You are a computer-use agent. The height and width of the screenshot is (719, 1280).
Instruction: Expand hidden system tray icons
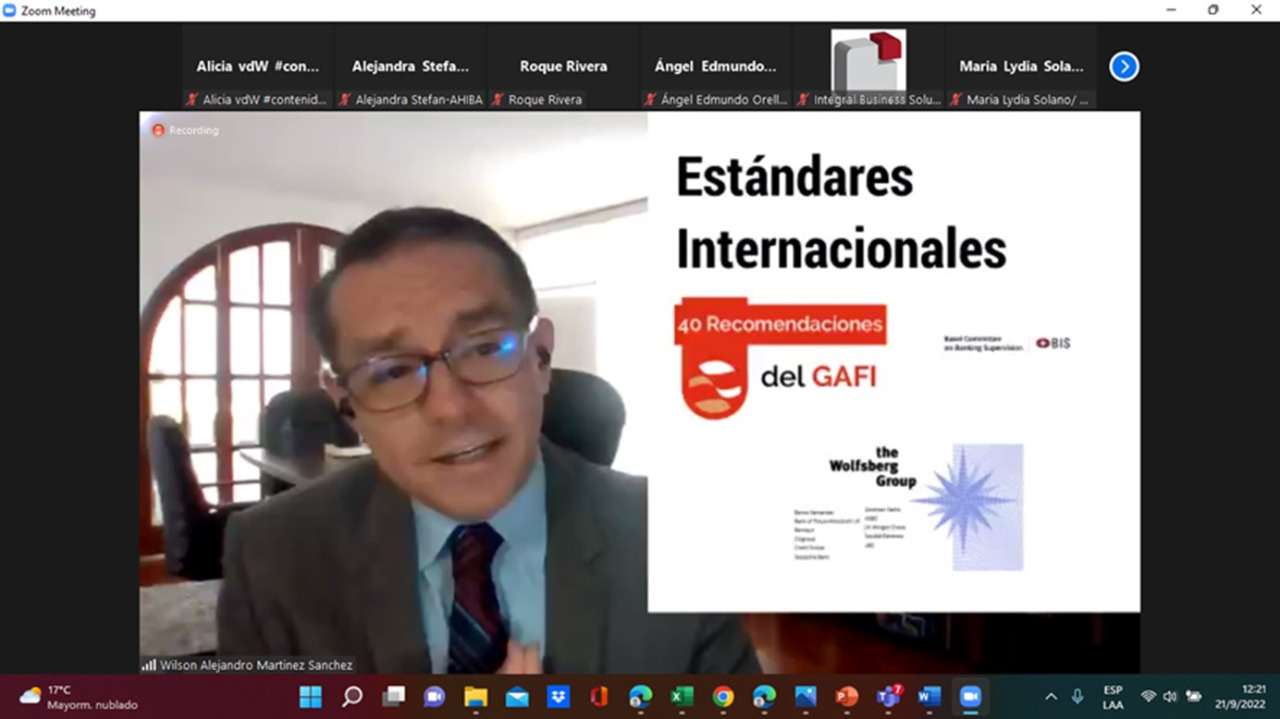tap(1051, 697)
